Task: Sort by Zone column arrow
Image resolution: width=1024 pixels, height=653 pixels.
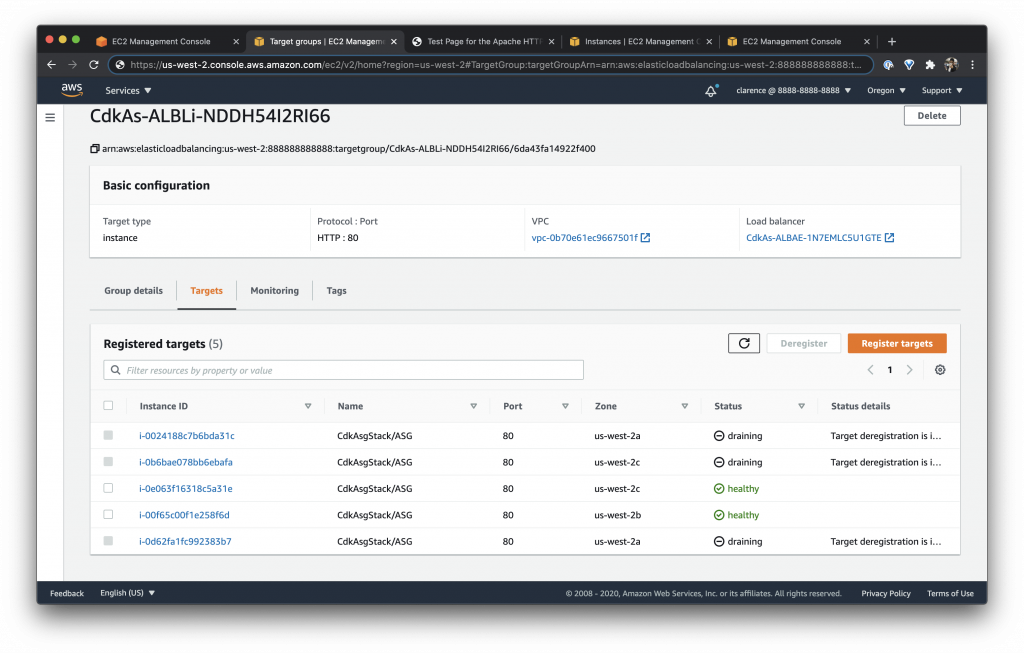Action: pyautogui.click(x=684, y=406)
